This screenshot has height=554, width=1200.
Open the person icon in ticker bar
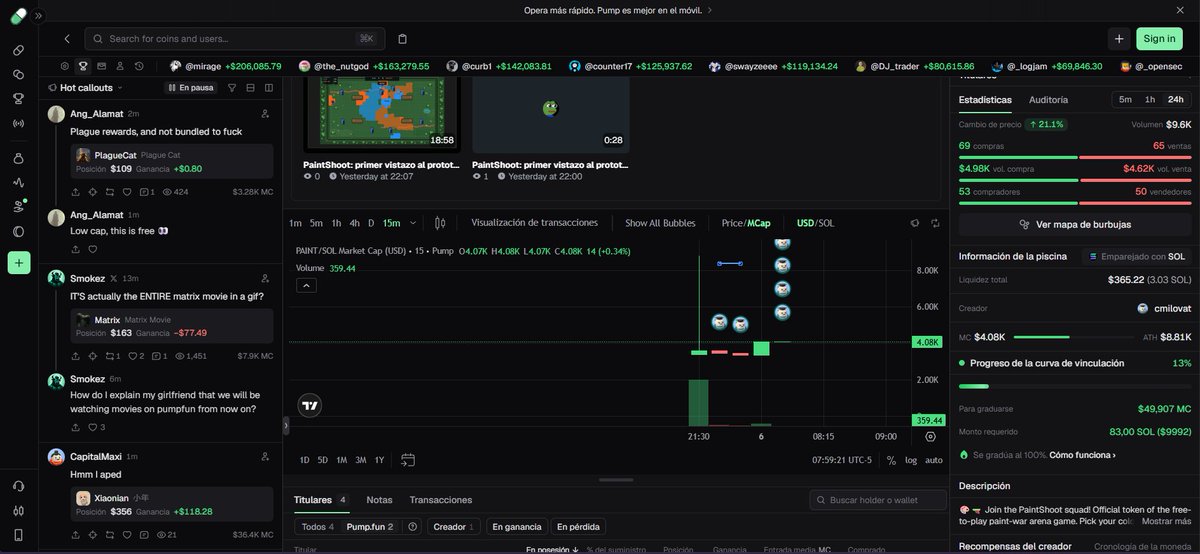point(120,66)
